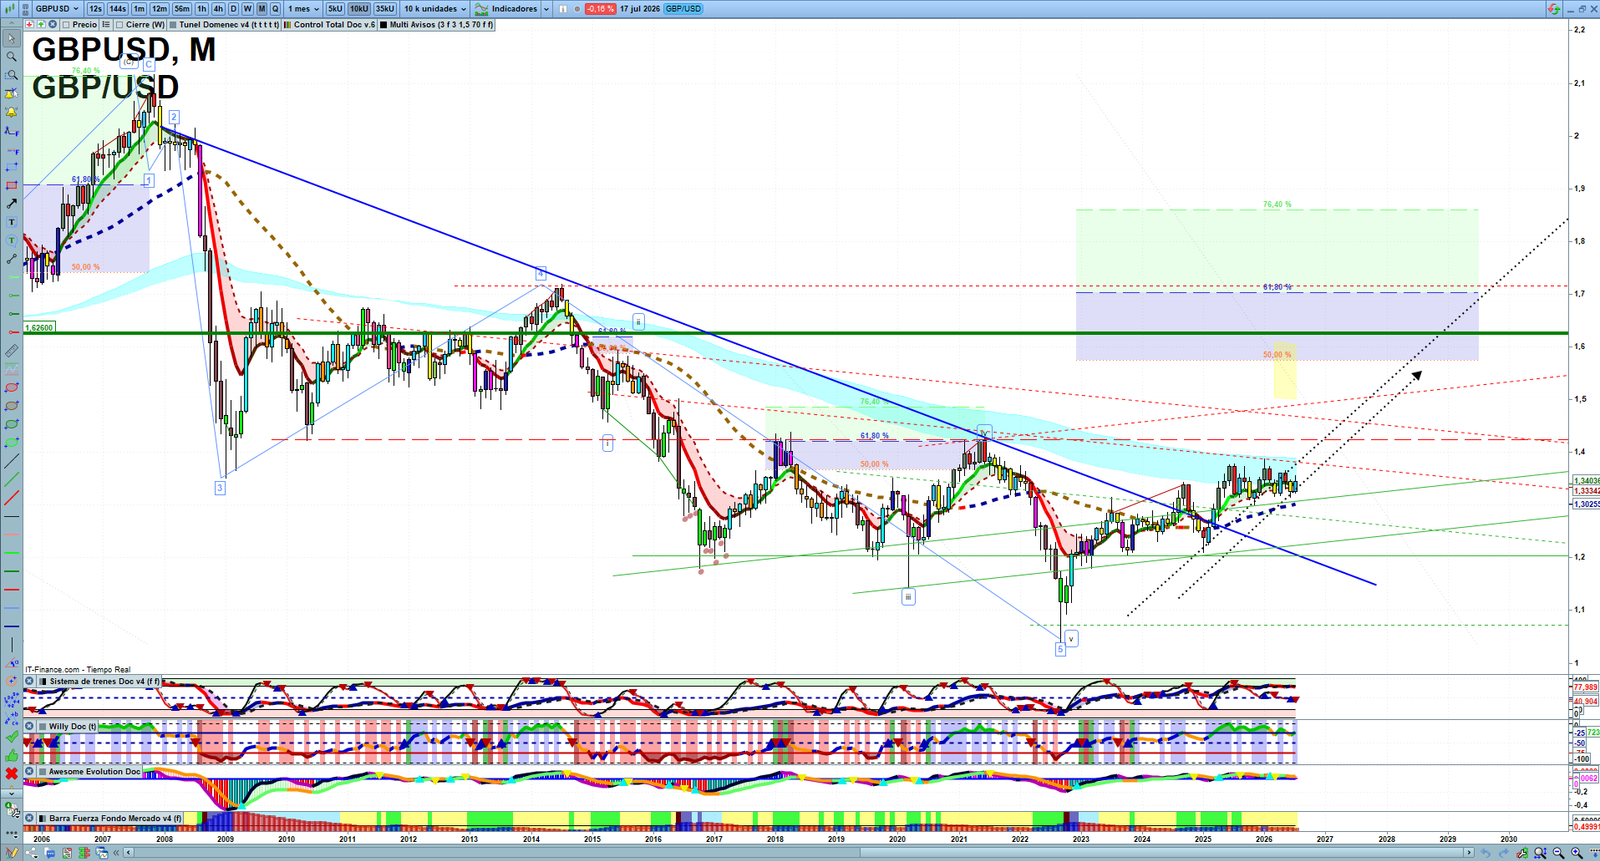Viewport: 1600px width, 861px height.
Task: Select the dark green horizontal line tool
Action: click(12, 571)
